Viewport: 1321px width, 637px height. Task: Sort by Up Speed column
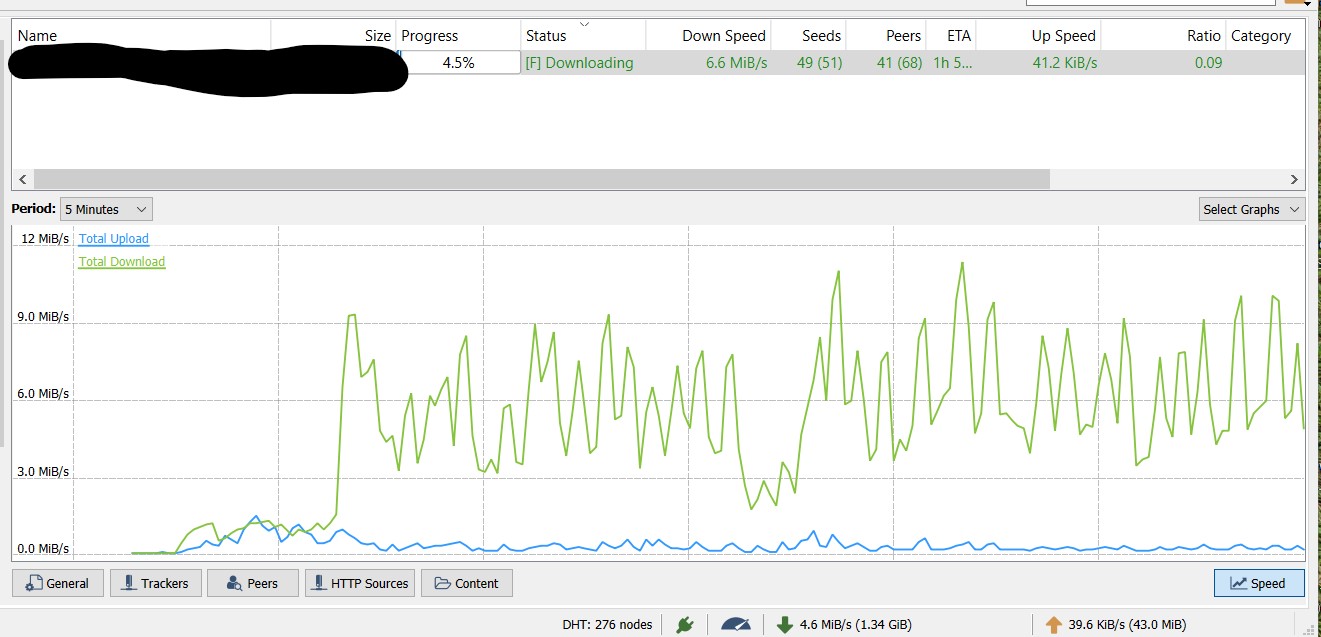click(x=1039, y=35)
